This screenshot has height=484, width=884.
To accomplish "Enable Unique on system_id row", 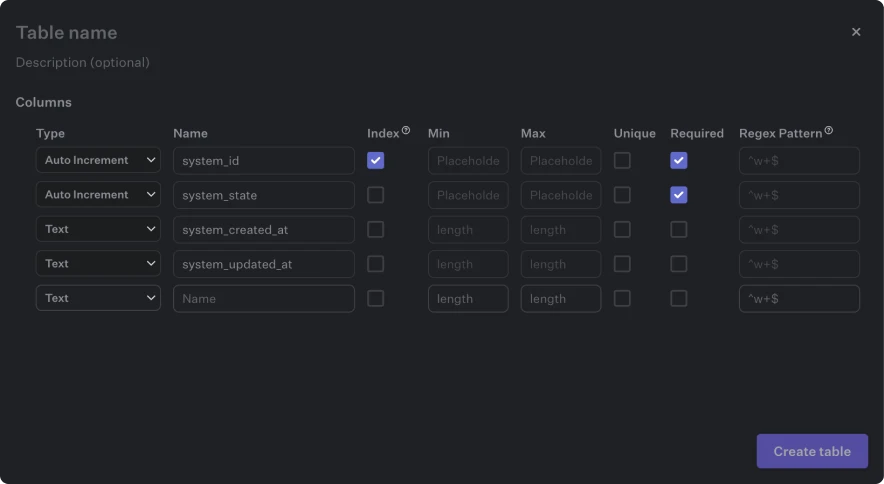I will [x=622, y=160].
